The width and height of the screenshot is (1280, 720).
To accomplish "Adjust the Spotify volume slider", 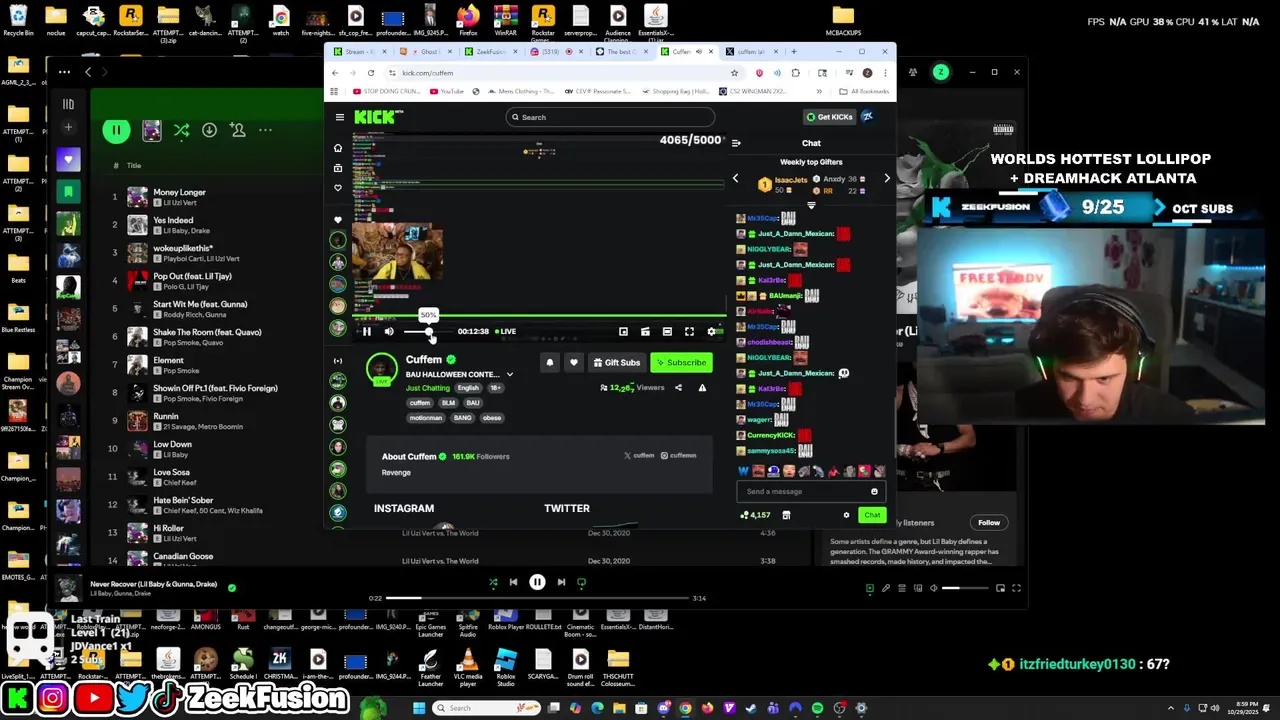I will click(x=963, y=588).
